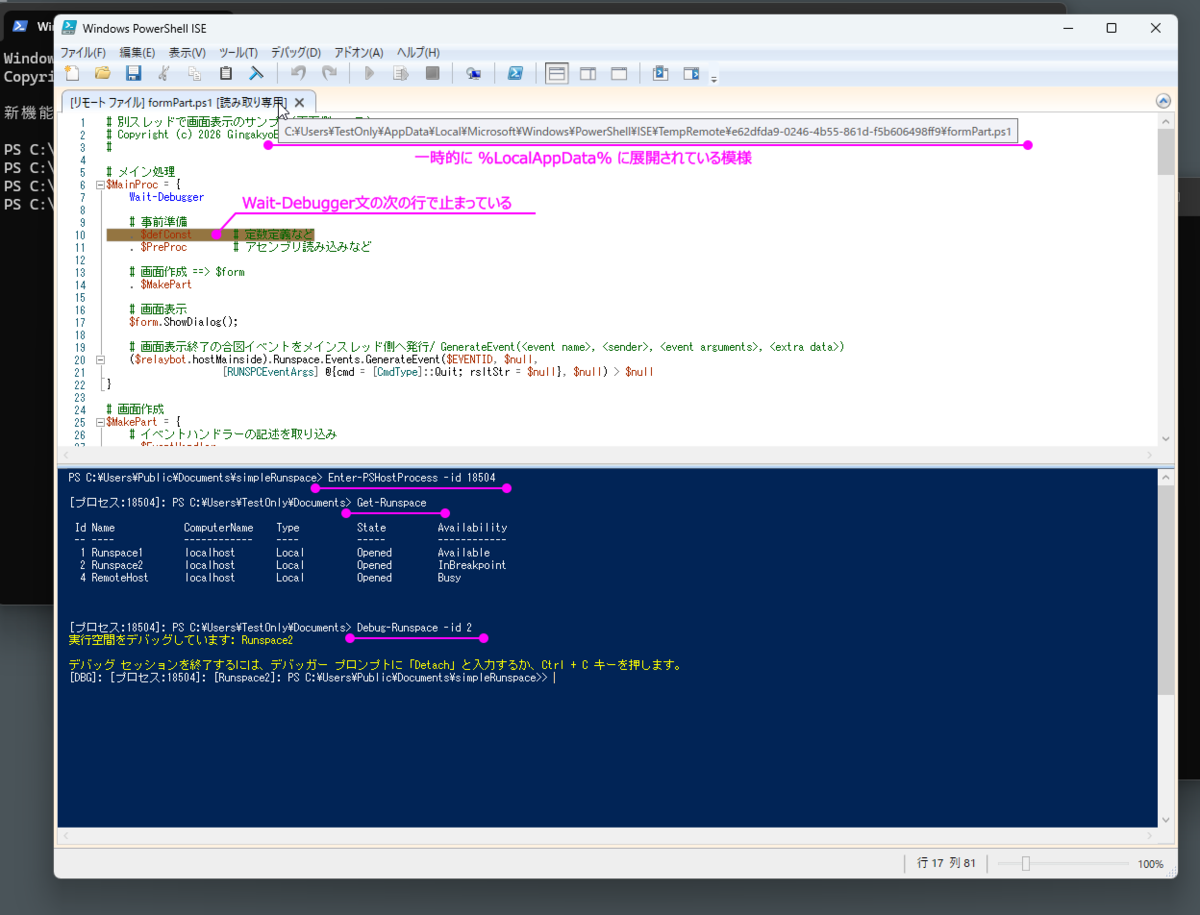Click the Clear console pane icon
The width and height of the screenshot is (1200, 915).
(x=256, y=73)
